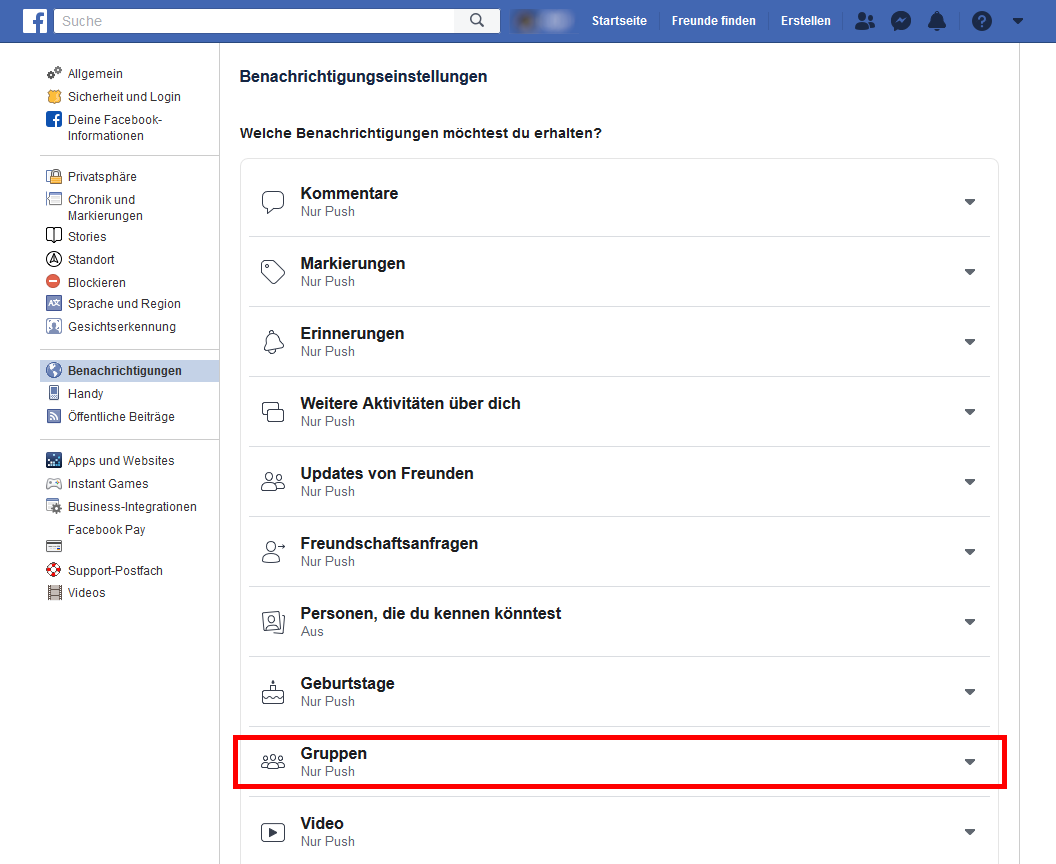Start a search with the magnifier button
The height and width of the screenshot is (864, 1056).
(x=476, y=20)
